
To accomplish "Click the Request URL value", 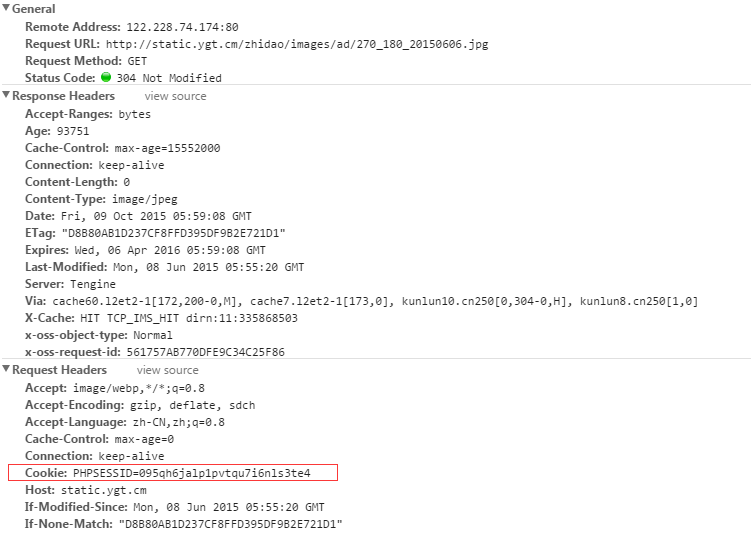I will coord(296,44).
